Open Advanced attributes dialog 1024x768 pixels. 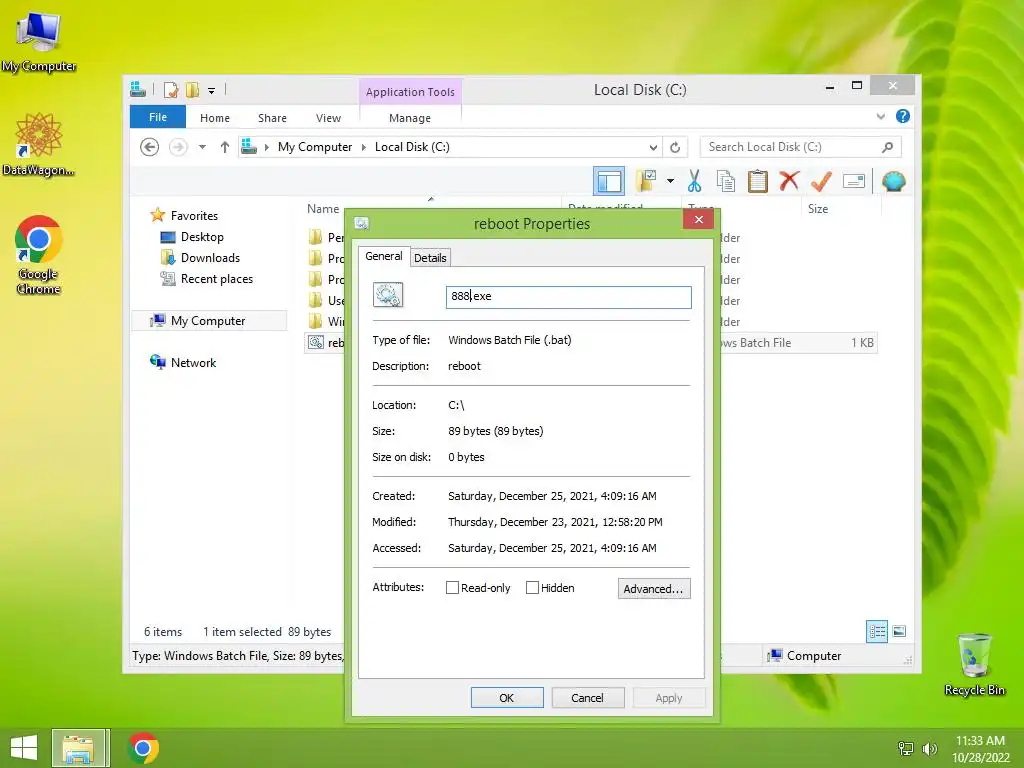tap(653, 588)
